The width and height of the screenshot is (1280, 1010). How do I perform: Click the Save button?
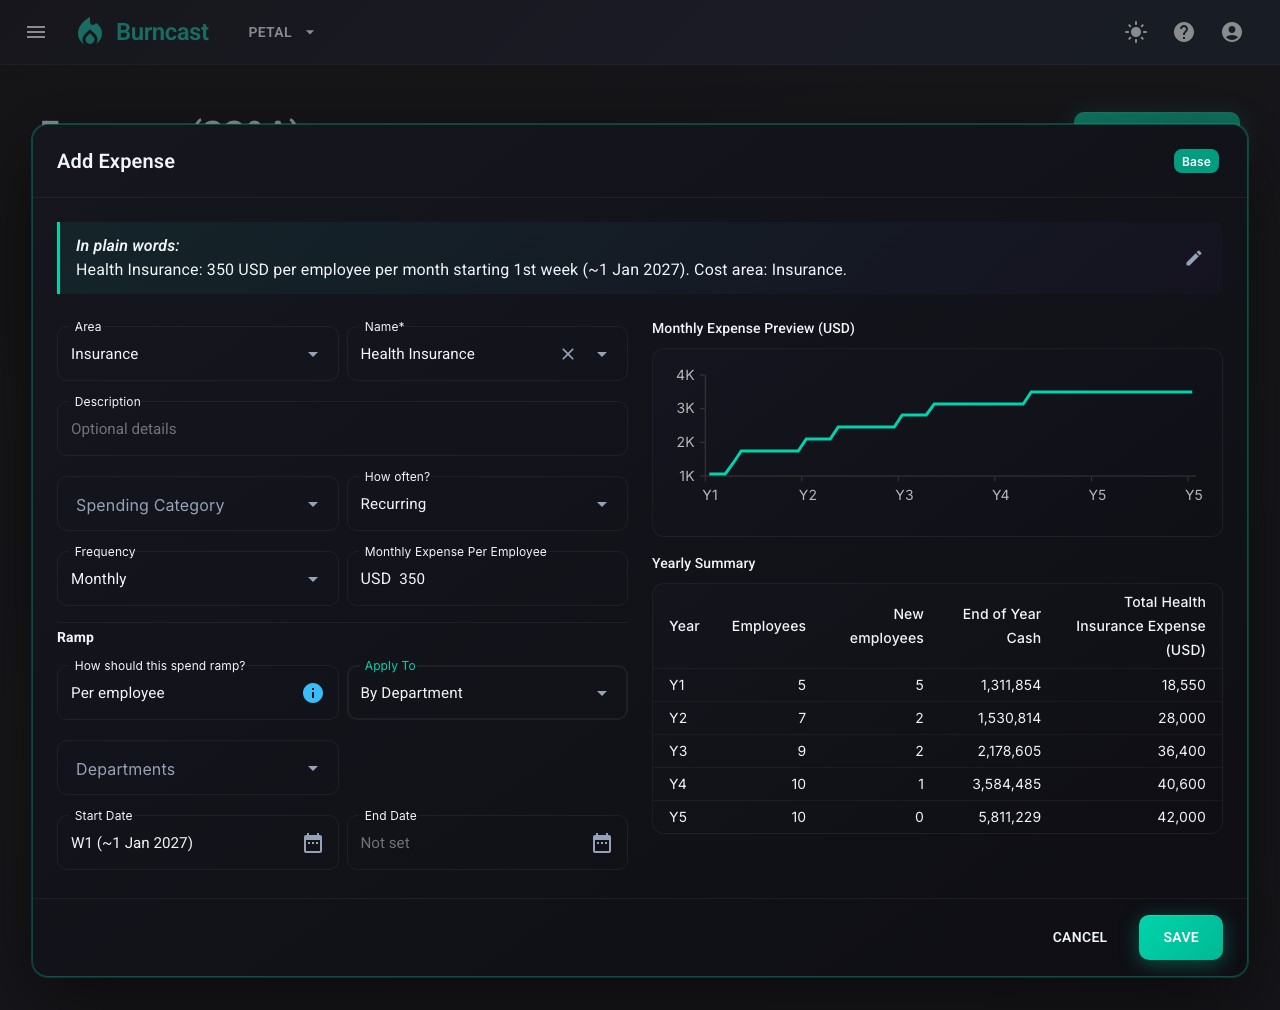pyautogui.click(x=1181, y=937)
